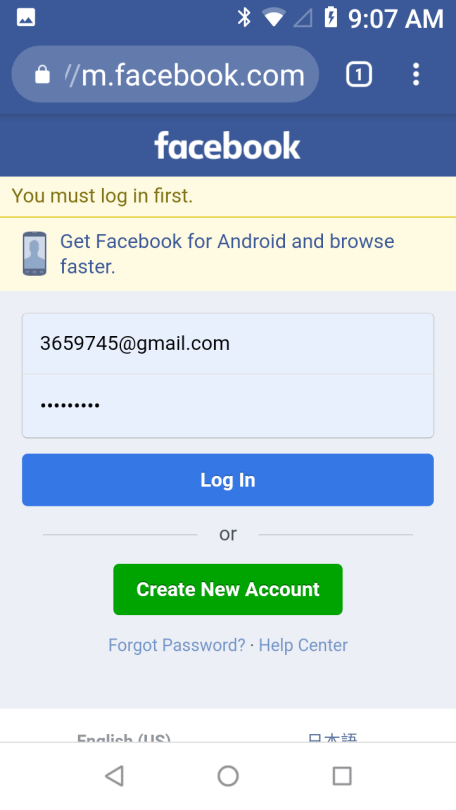
Task: Focus the password field
Action: coord(228,406)
